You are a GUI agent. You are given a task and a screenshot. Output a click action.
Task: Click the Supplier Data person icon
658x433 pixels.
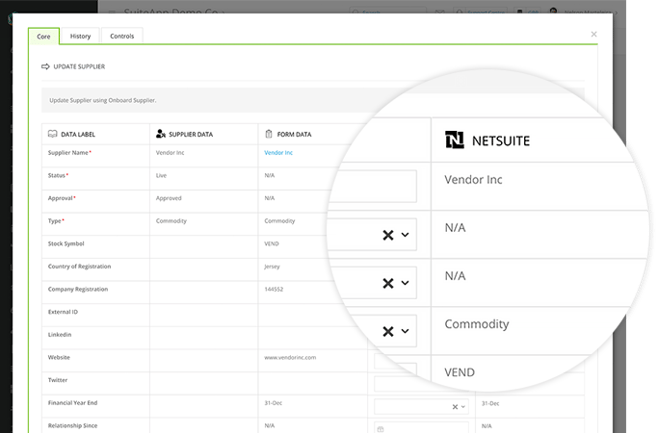click(160, 133)
